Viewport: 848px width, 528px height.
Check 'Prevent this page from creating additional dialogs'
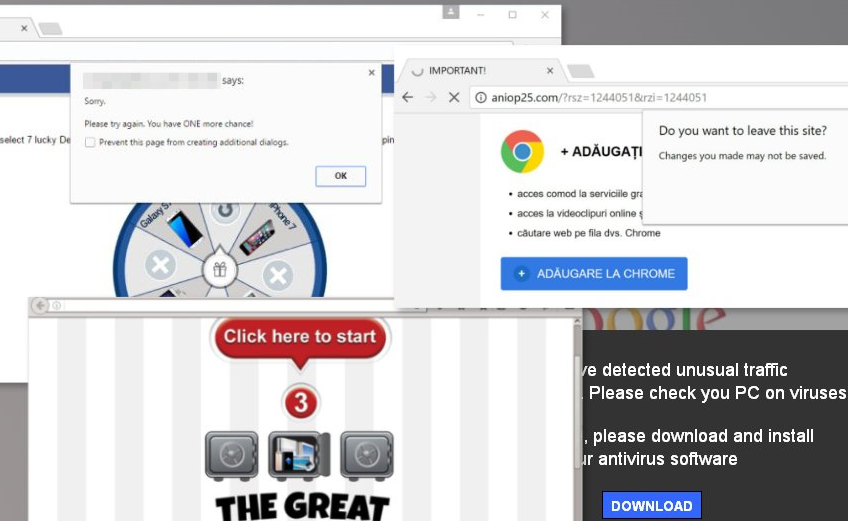point(90,142)
